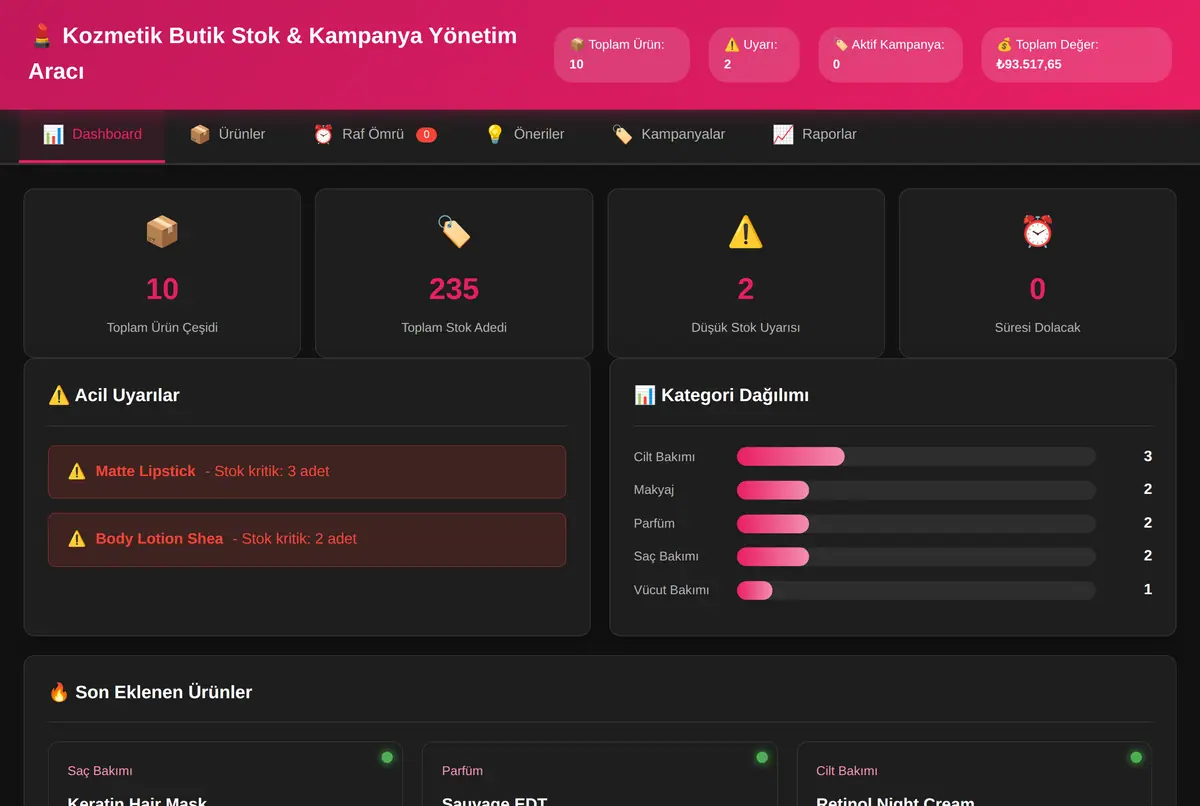Click the tag icon on Kampanyalar tab
This screenshot has width=1200, height=806.
tap(622, 134)
